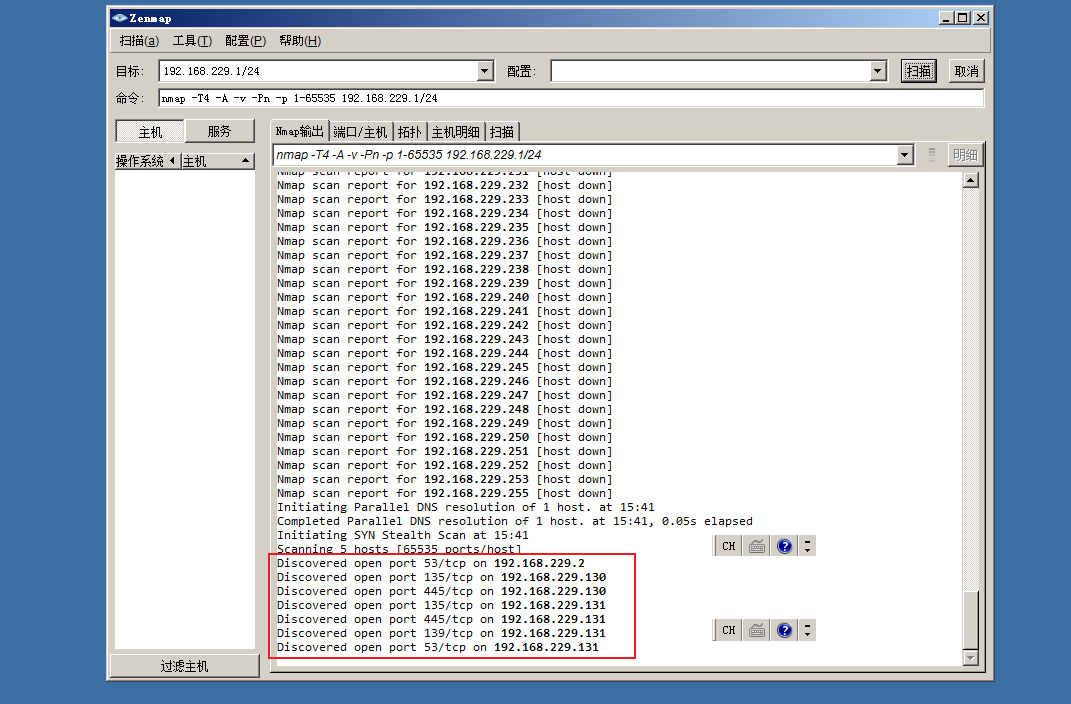Image resolution: width=1071 pixels, height=704 pixels.
Task: Switch to the 服务 services view button
Action: click(219, 131)
